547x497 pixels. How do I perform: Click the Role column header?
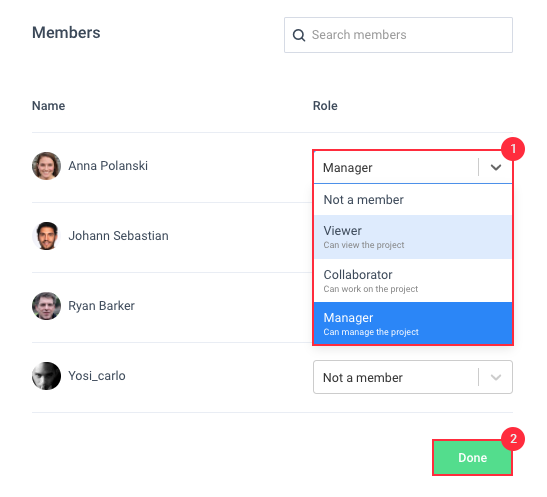(x=325, y=106)
